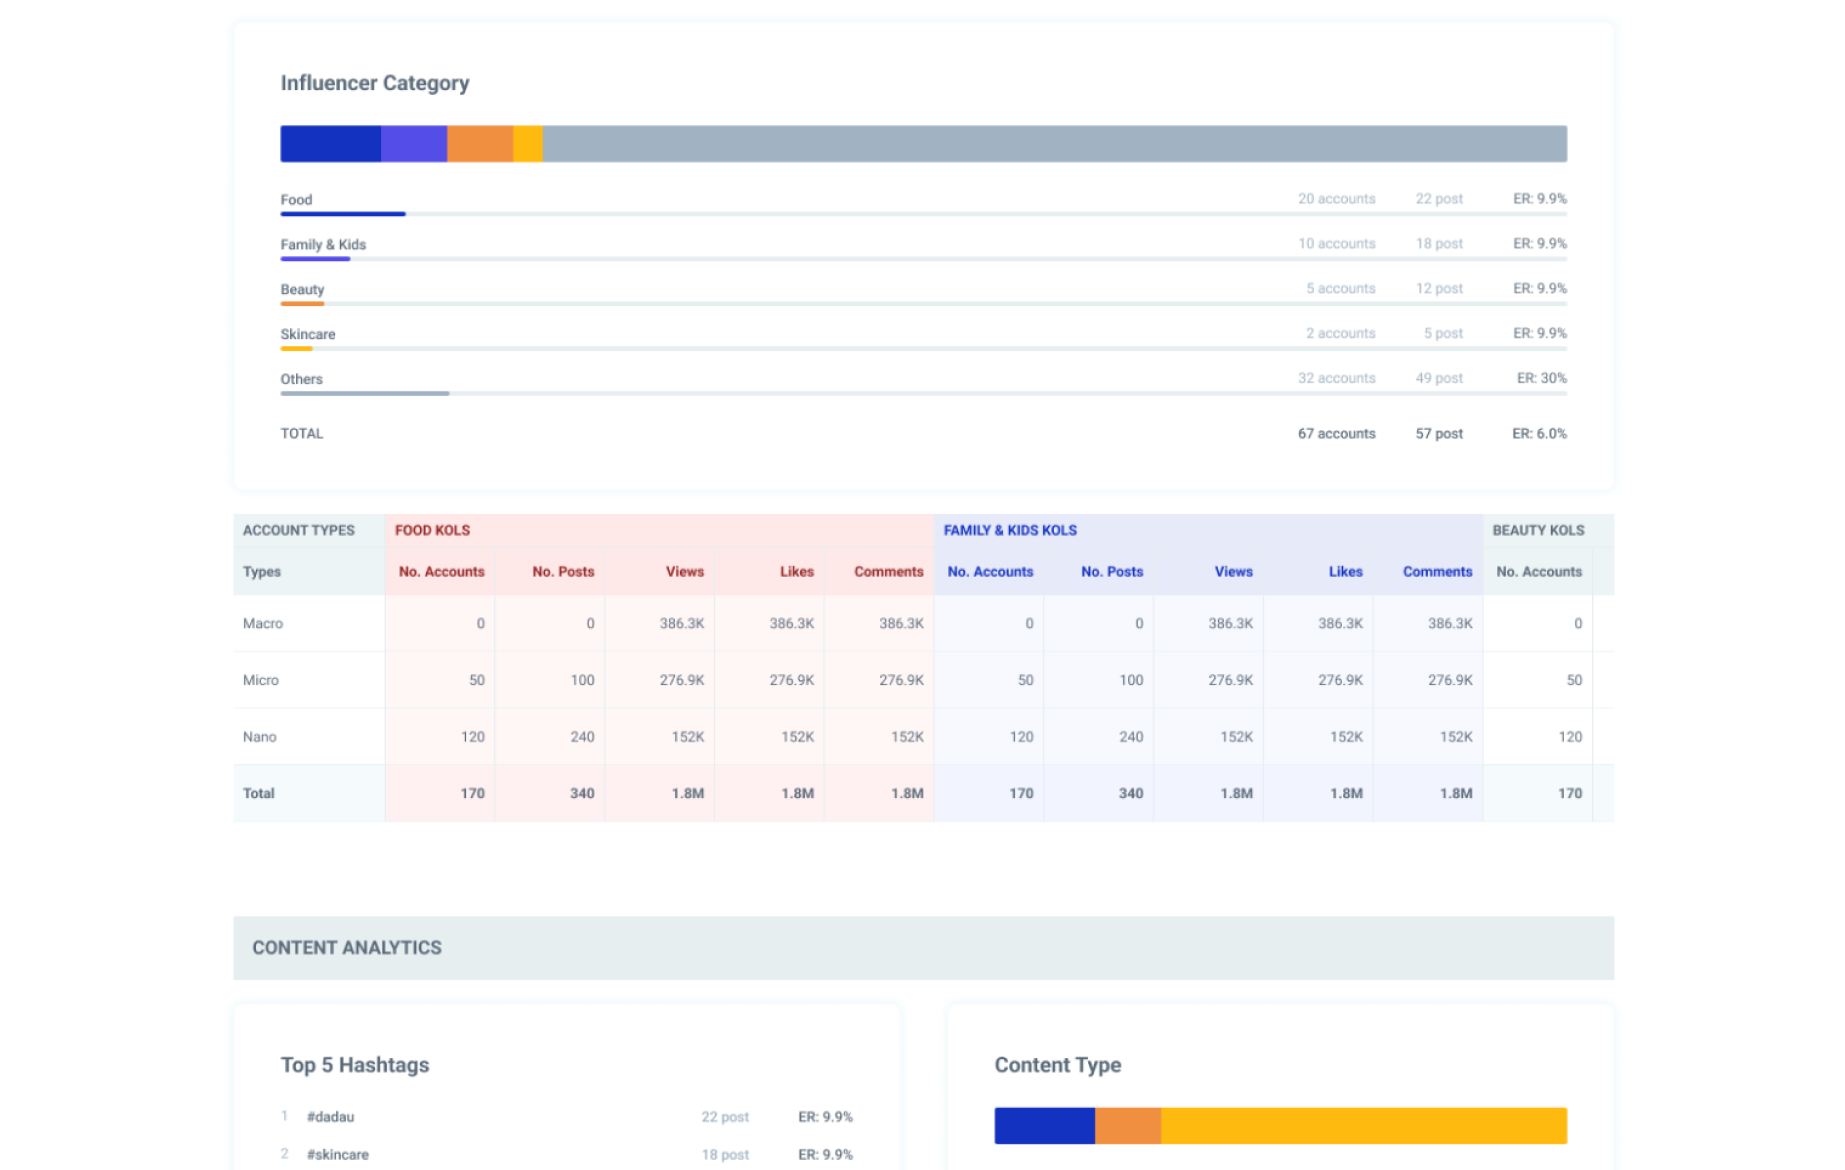Click the dark blue Food segment in Influencer Category bar
This screenshot has height=1170, width=1845.
click(330, 144)
